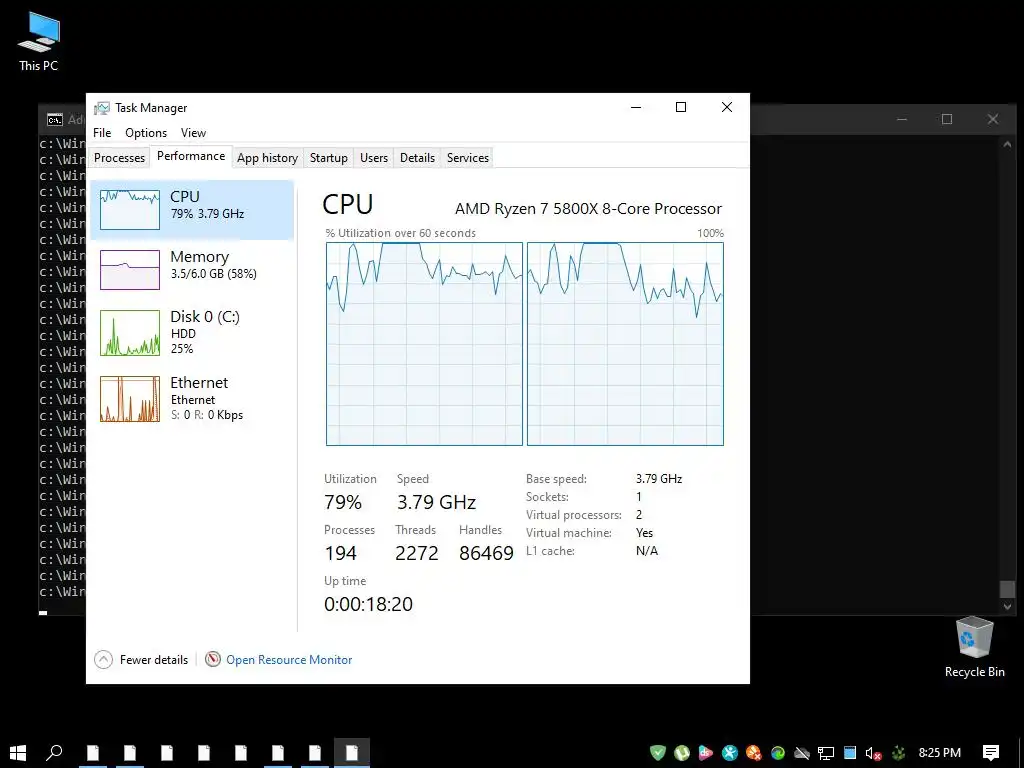
Task: Open the Options menu in Task Manager
Action: (x=146, y=133)
